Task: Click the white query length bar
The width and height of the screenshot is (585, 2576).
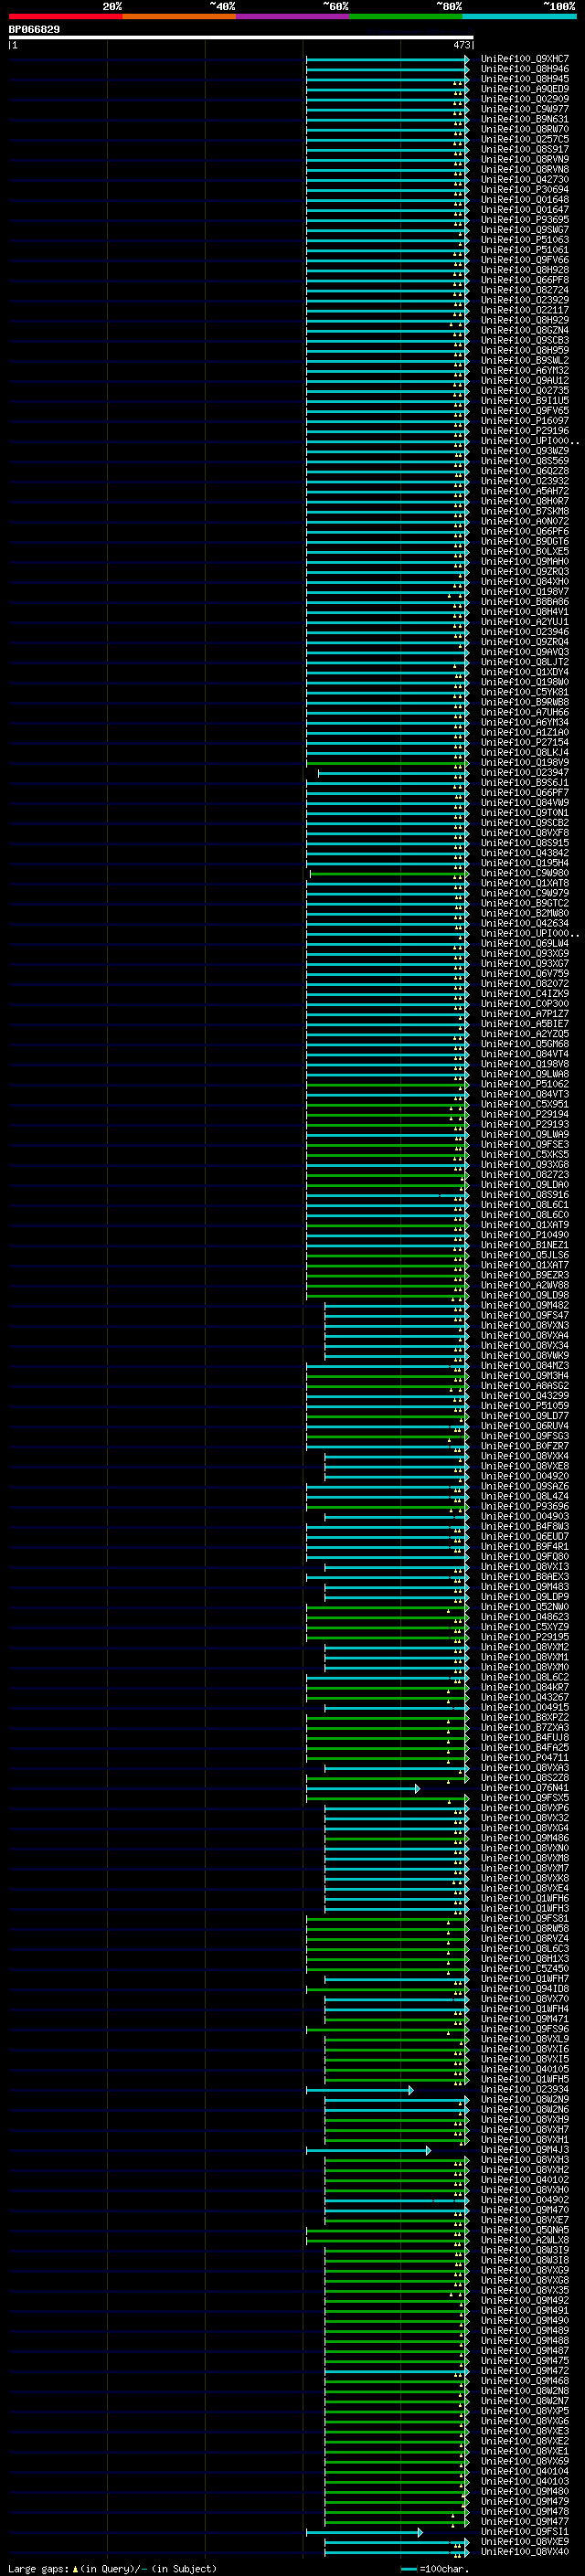Action: (x=241, y=38)
